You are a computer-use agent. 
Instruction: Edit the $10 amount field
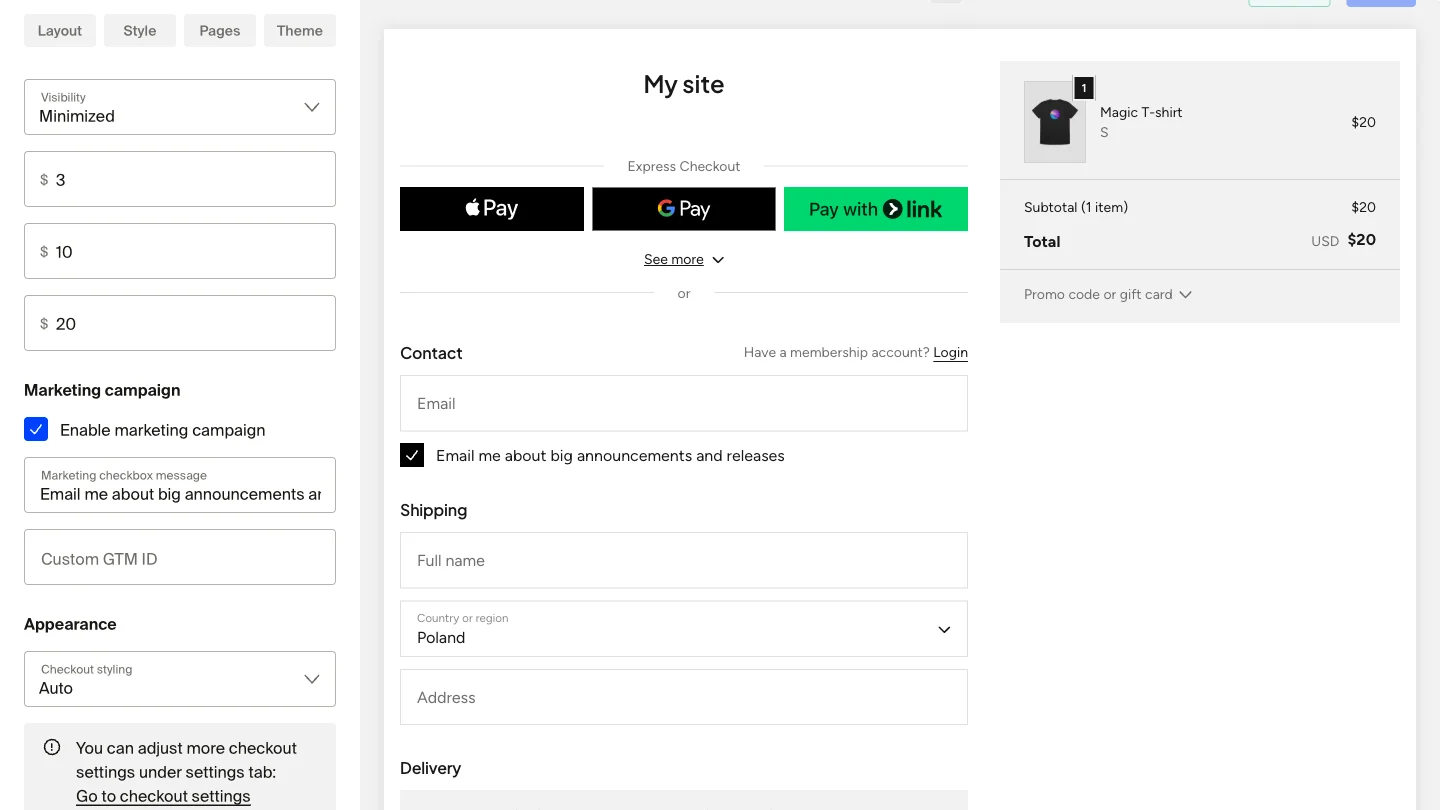180,251
